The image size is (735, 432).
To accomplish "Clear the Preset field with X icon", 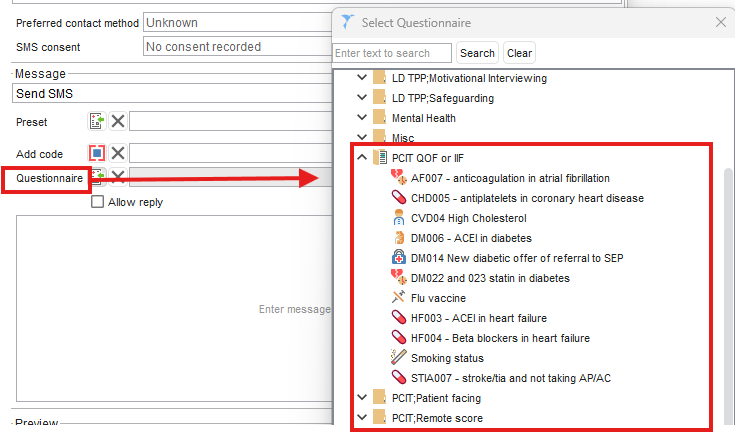I will (x=118, y=121).
